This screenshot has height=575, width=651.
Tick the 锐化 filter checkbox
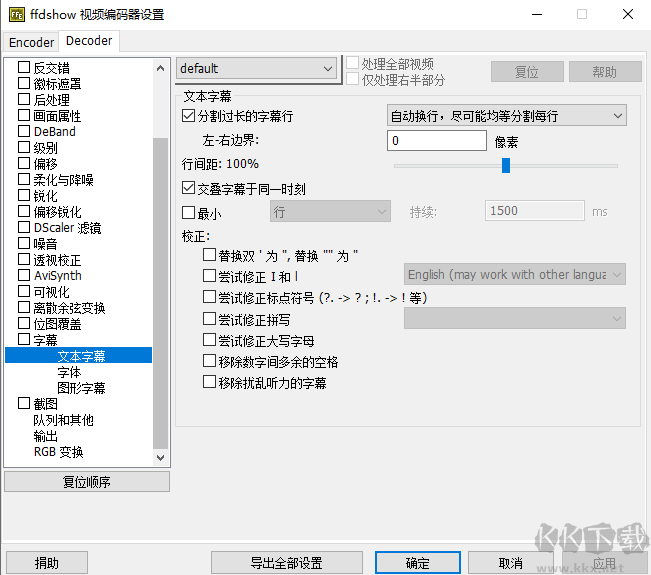(x=24, y=195)
